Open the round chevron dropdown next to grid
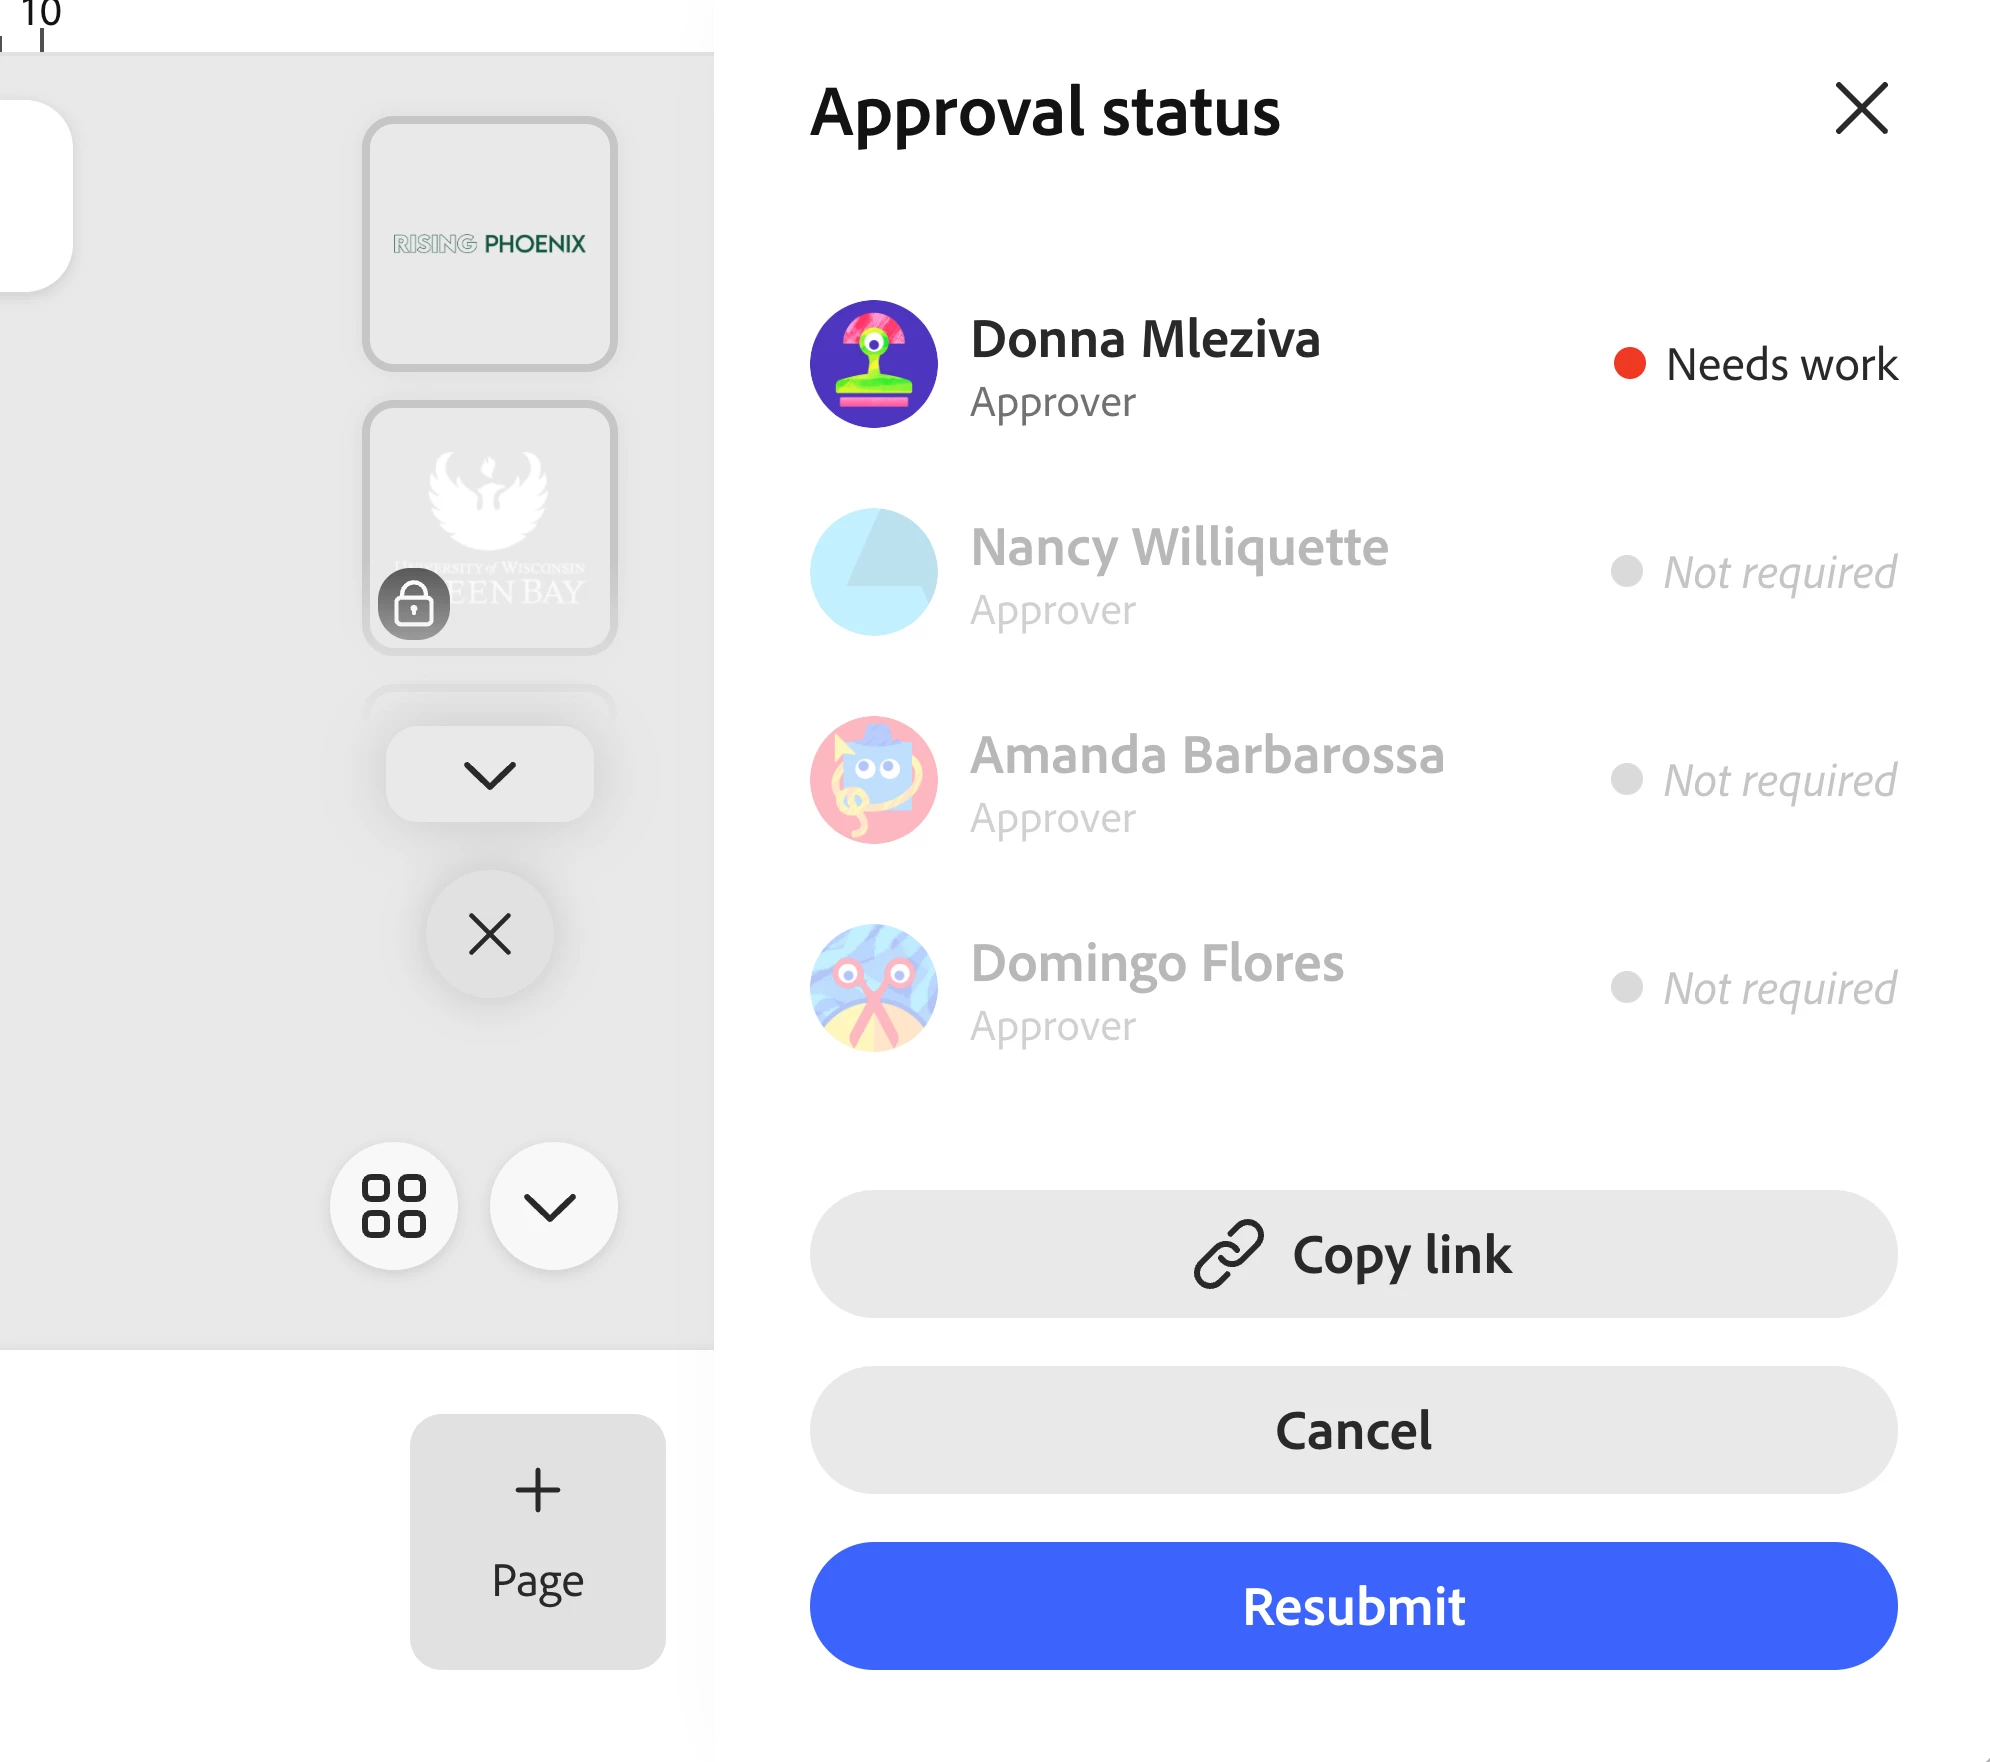Screen dimensions: 1990x1762 click(x=553, y=1206)
